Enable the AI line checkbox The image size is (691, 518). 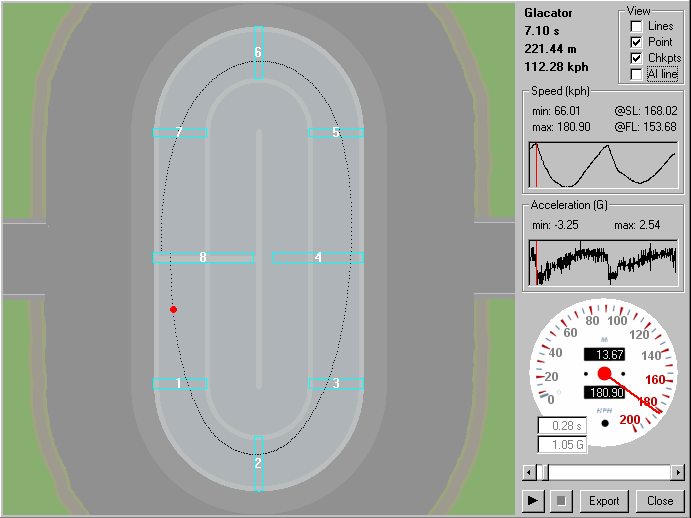tap(636, 74)
